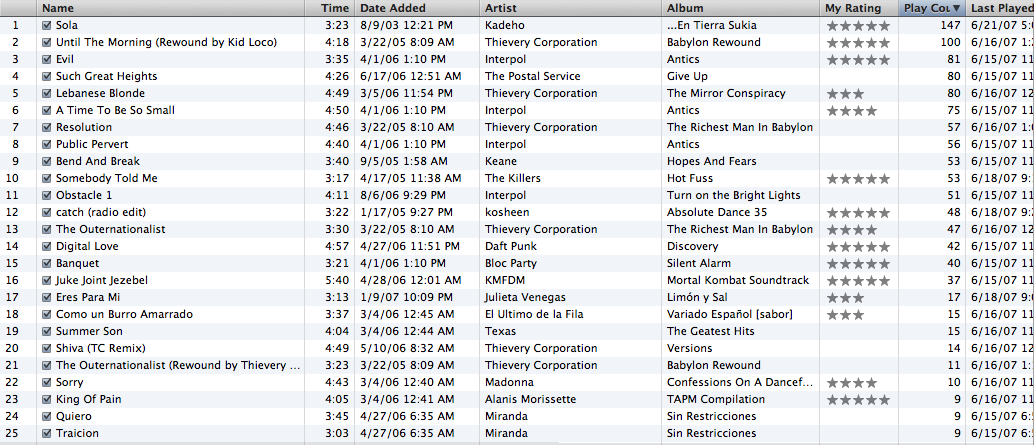Sort by My Rating column header
The width and height of the screenshot is (1034, 445).
pos(859,8)
